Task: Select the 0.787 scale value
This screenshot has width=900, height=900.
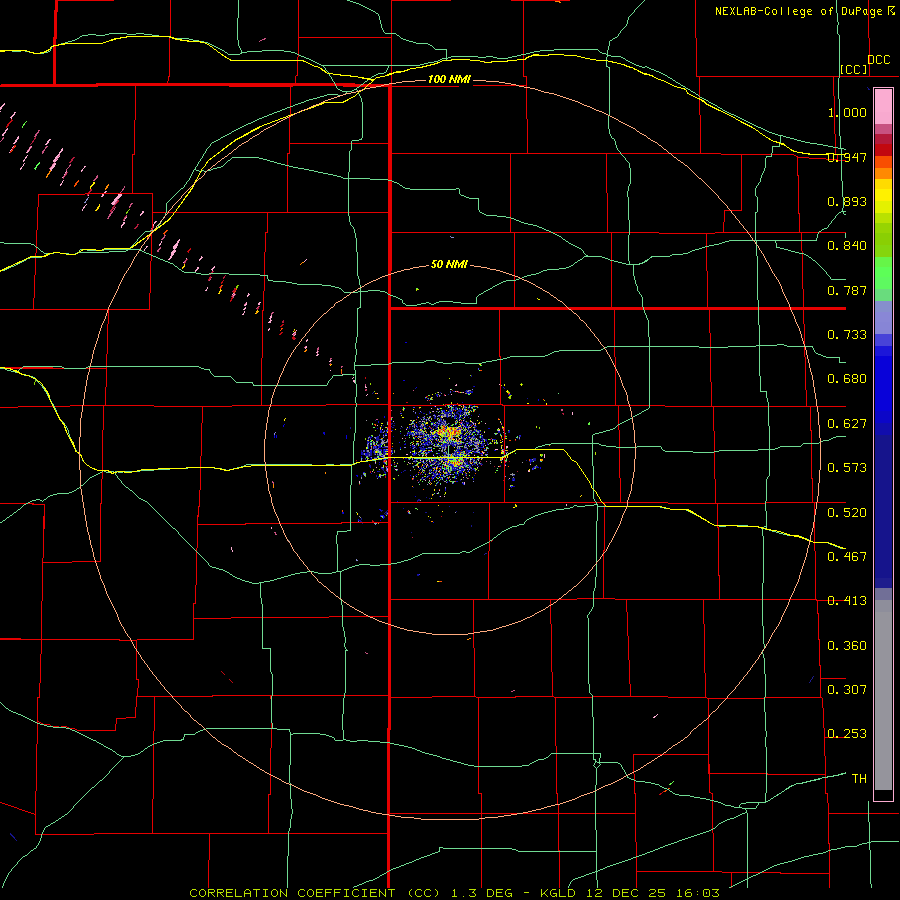Action: (847, 290)
